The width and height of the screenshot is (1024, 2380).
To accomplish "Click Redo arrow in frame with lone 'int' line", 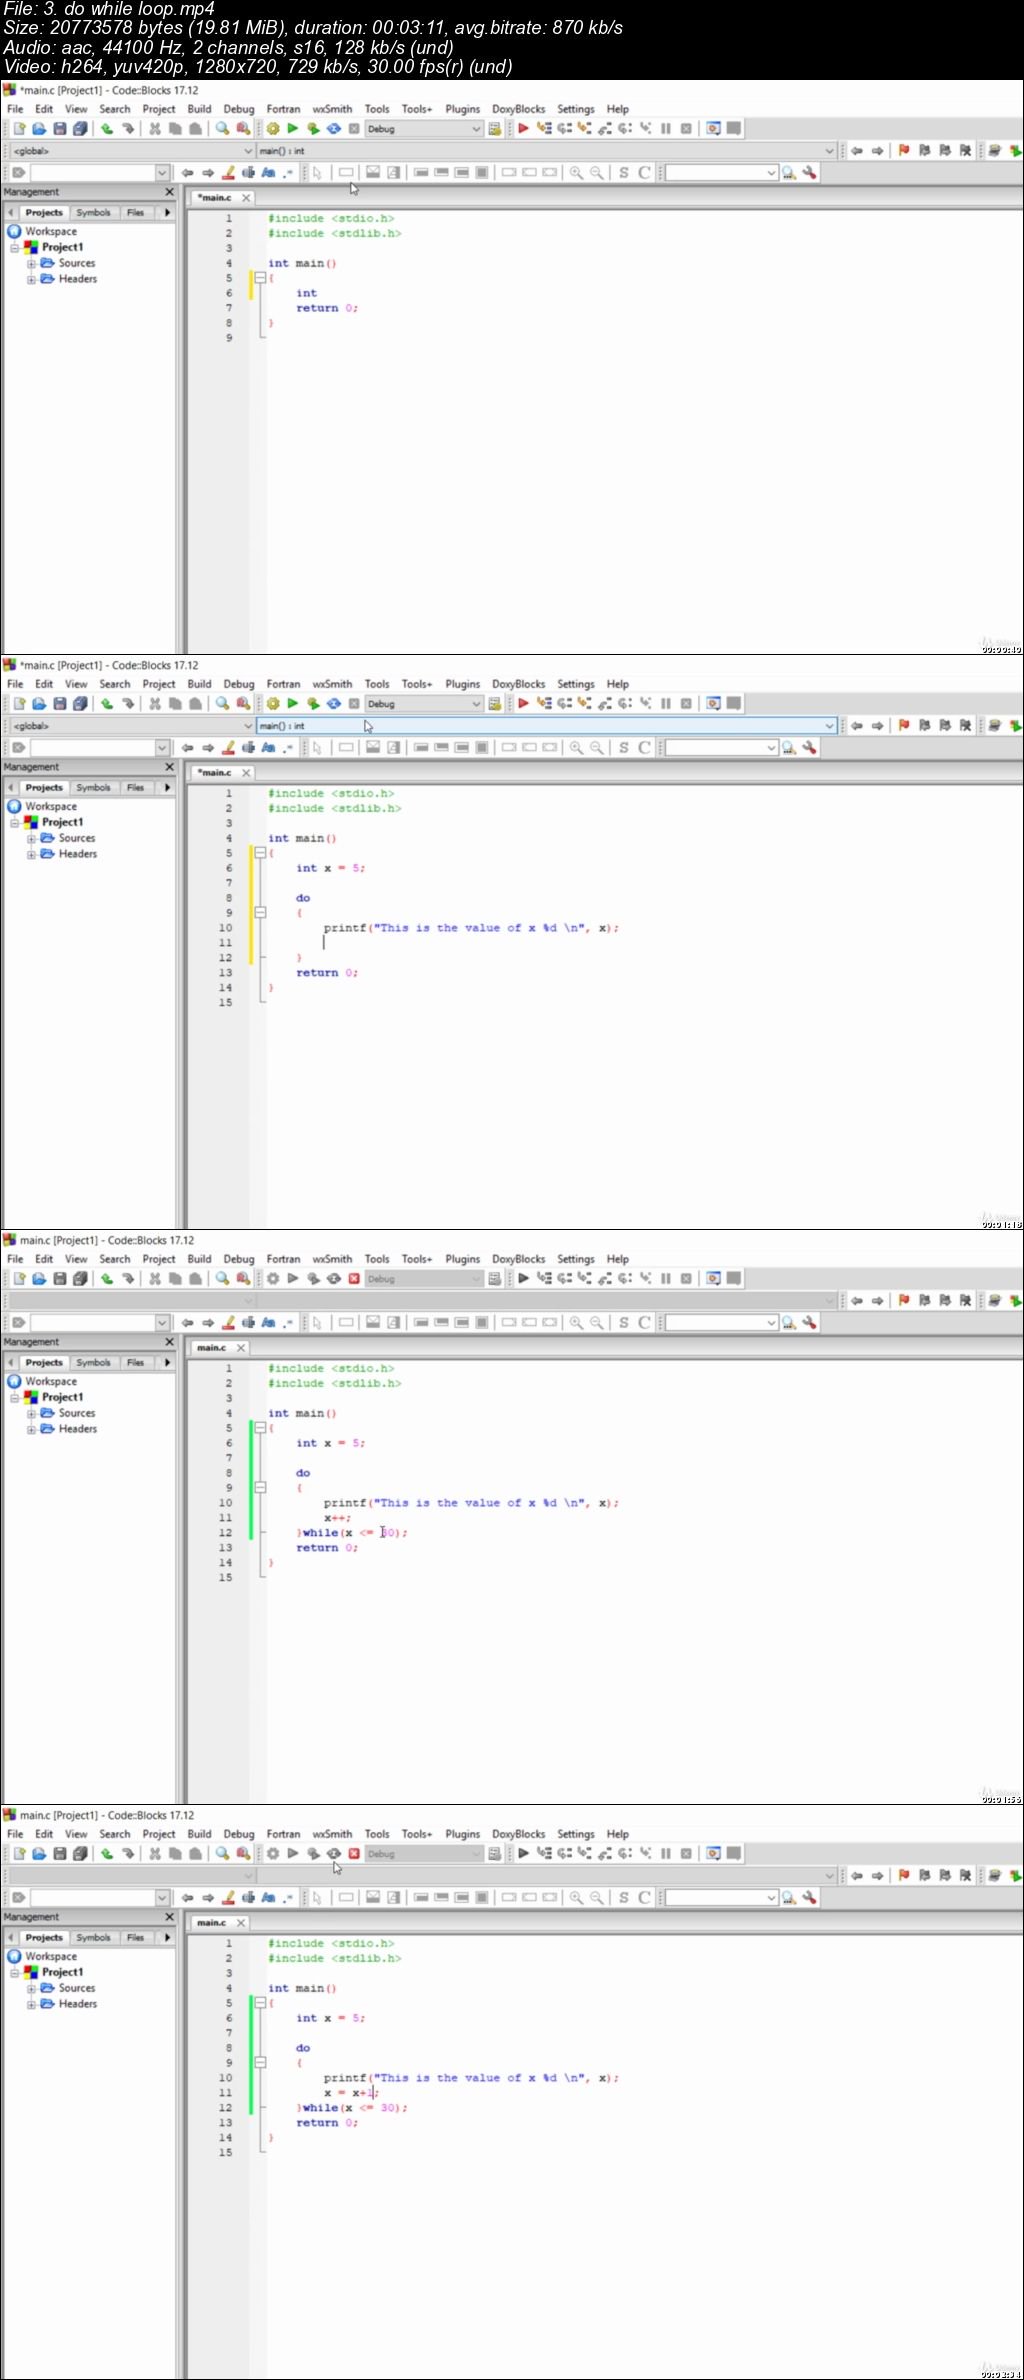I will pos(128,129).
